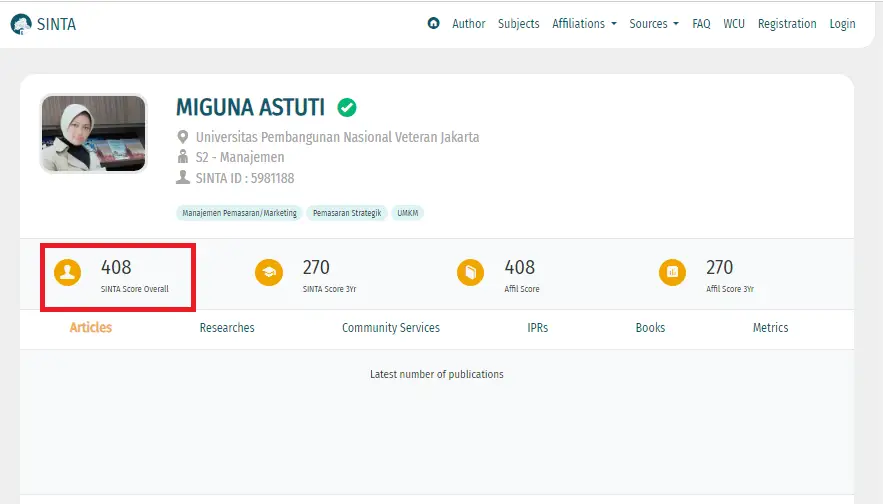This screenshot has width=883, height=504.
Task: Click the 270 Affil Score 3Yr value
Action: coord(720,267)
